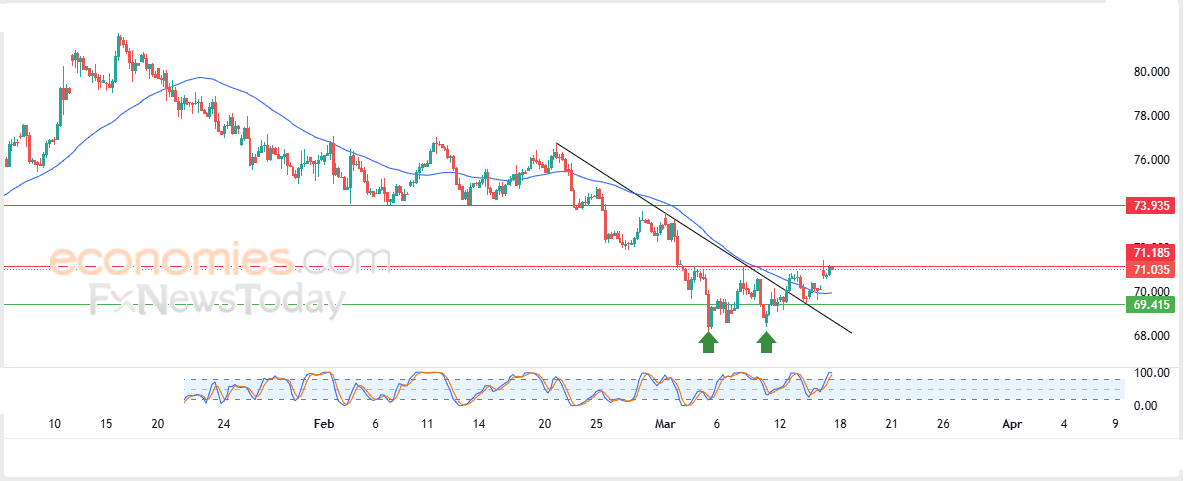Click the 26 date axis label
The height and width of the screenshot is (481, 1184).
[942, 424]
